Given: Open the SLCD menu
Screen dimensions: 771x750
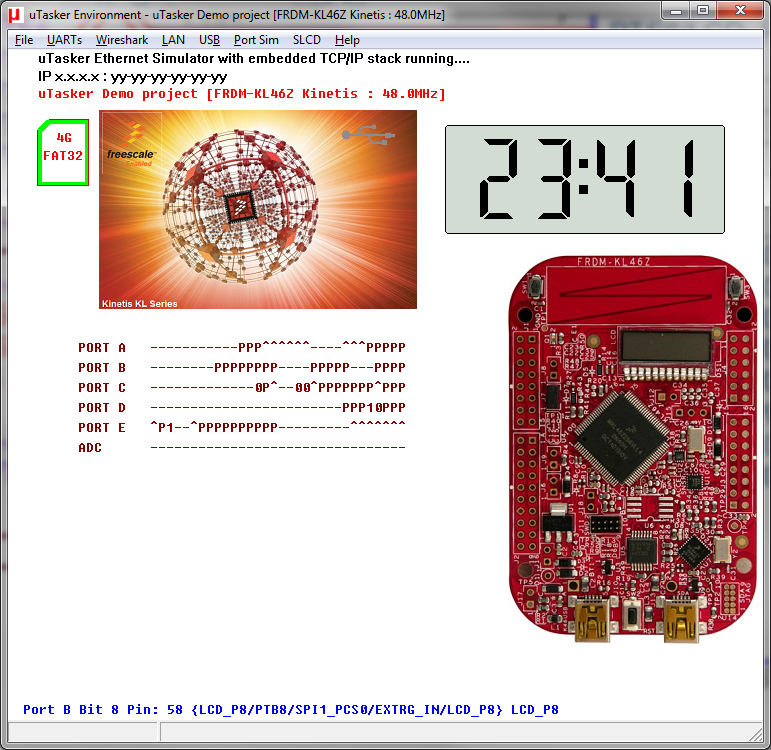Looking at the screenshot, I should [x=307, y=40].
